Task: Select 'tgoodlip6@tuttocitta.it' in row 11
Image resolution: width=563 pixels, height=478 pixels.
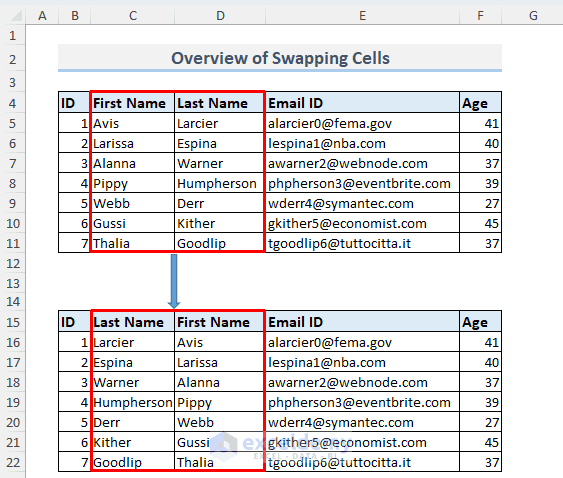Action: coord(362,243)
